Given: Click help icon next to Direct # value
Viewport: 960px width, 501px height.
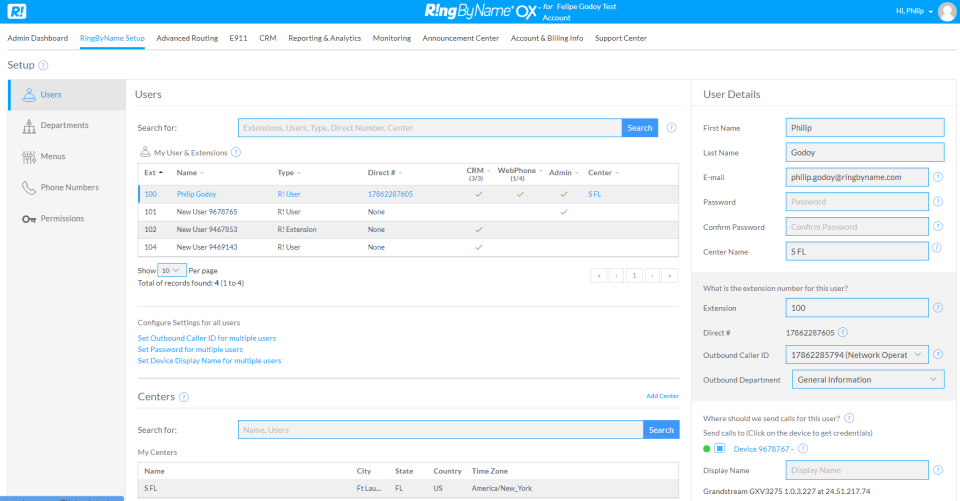Looking at the screenshot, I should click(x=842, y=333).
